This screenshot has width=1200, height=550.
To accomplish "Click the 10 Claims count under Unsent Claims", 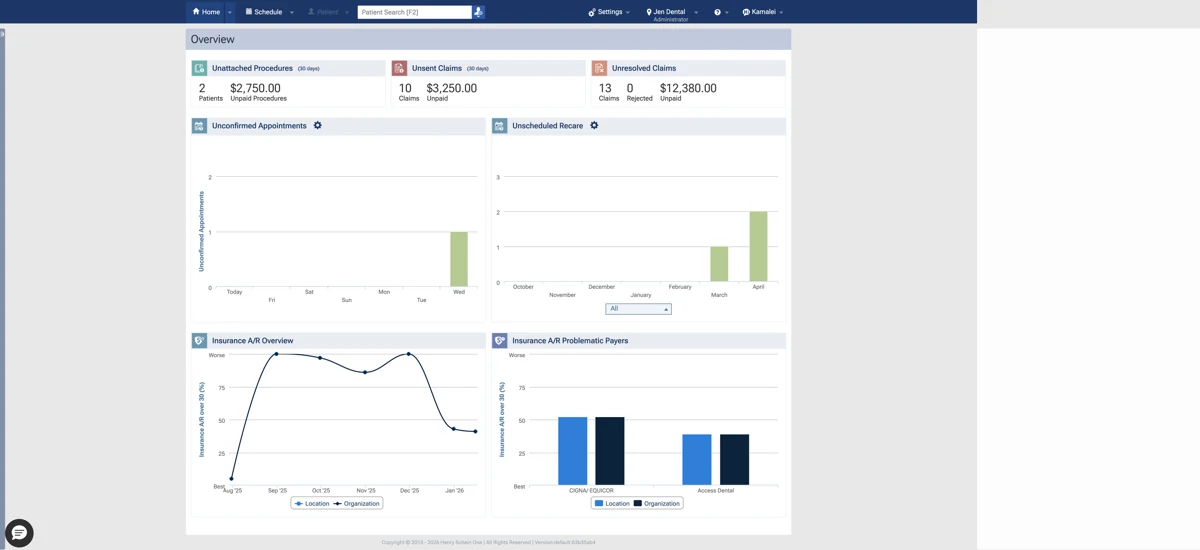I will point(405,88).
